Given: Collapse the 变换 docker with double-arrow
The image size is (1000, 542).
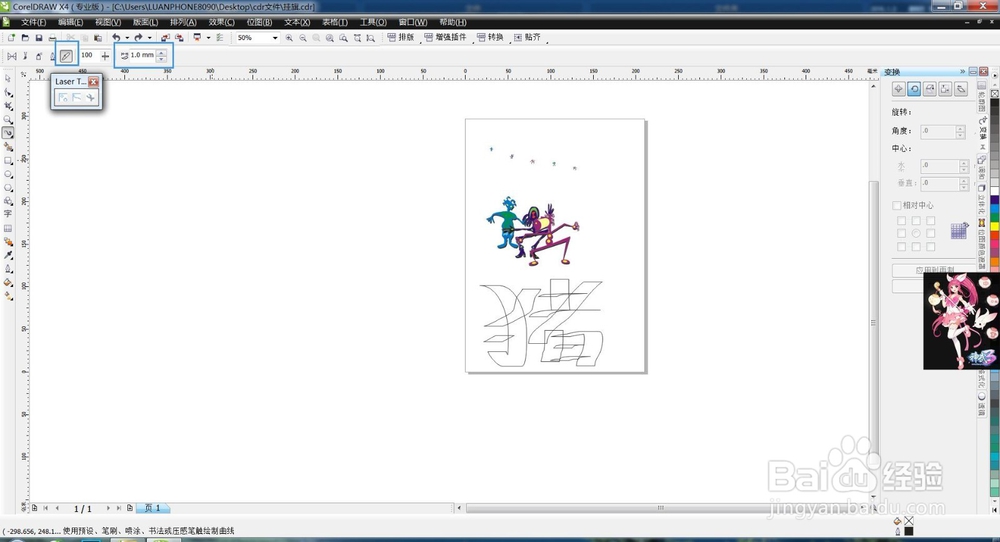Looking at the screenshot, I should [x=962, y=71].
